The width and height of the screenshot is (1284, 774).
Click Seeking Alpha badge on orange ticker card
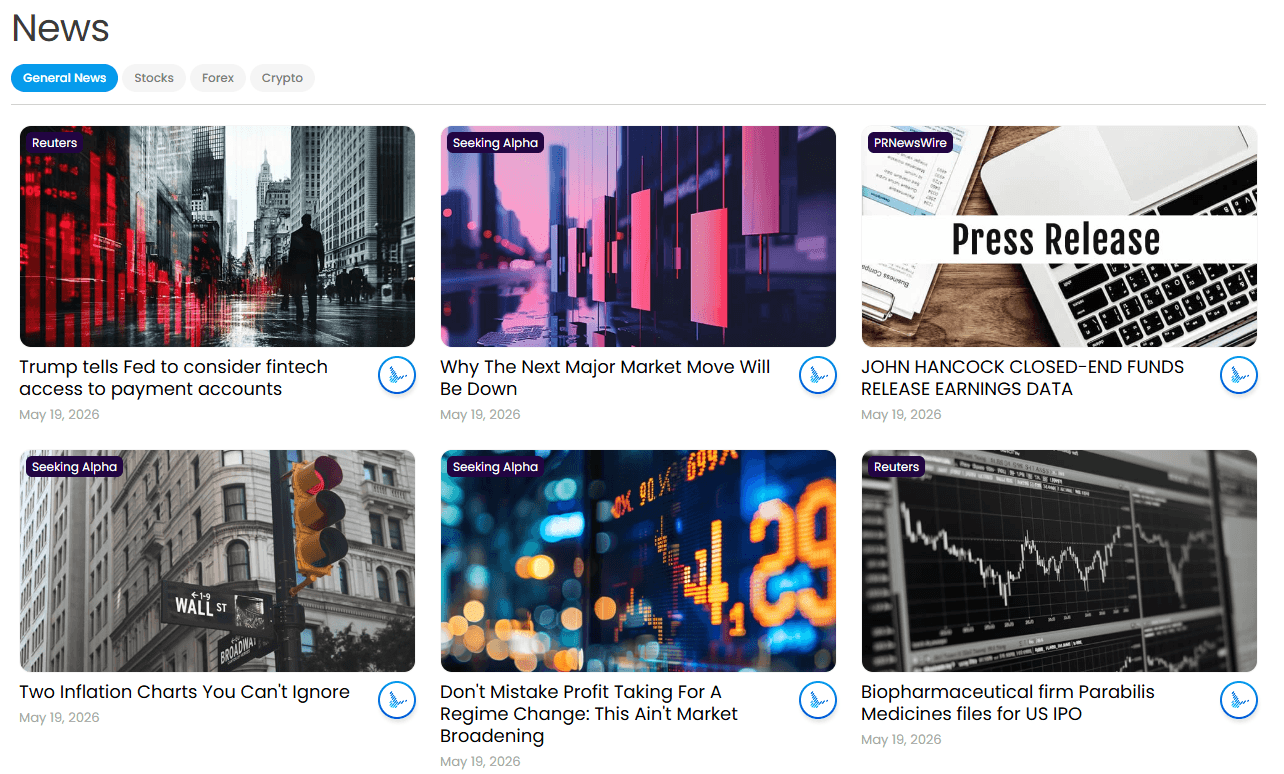pyautogui.click(x=495, y=467)
